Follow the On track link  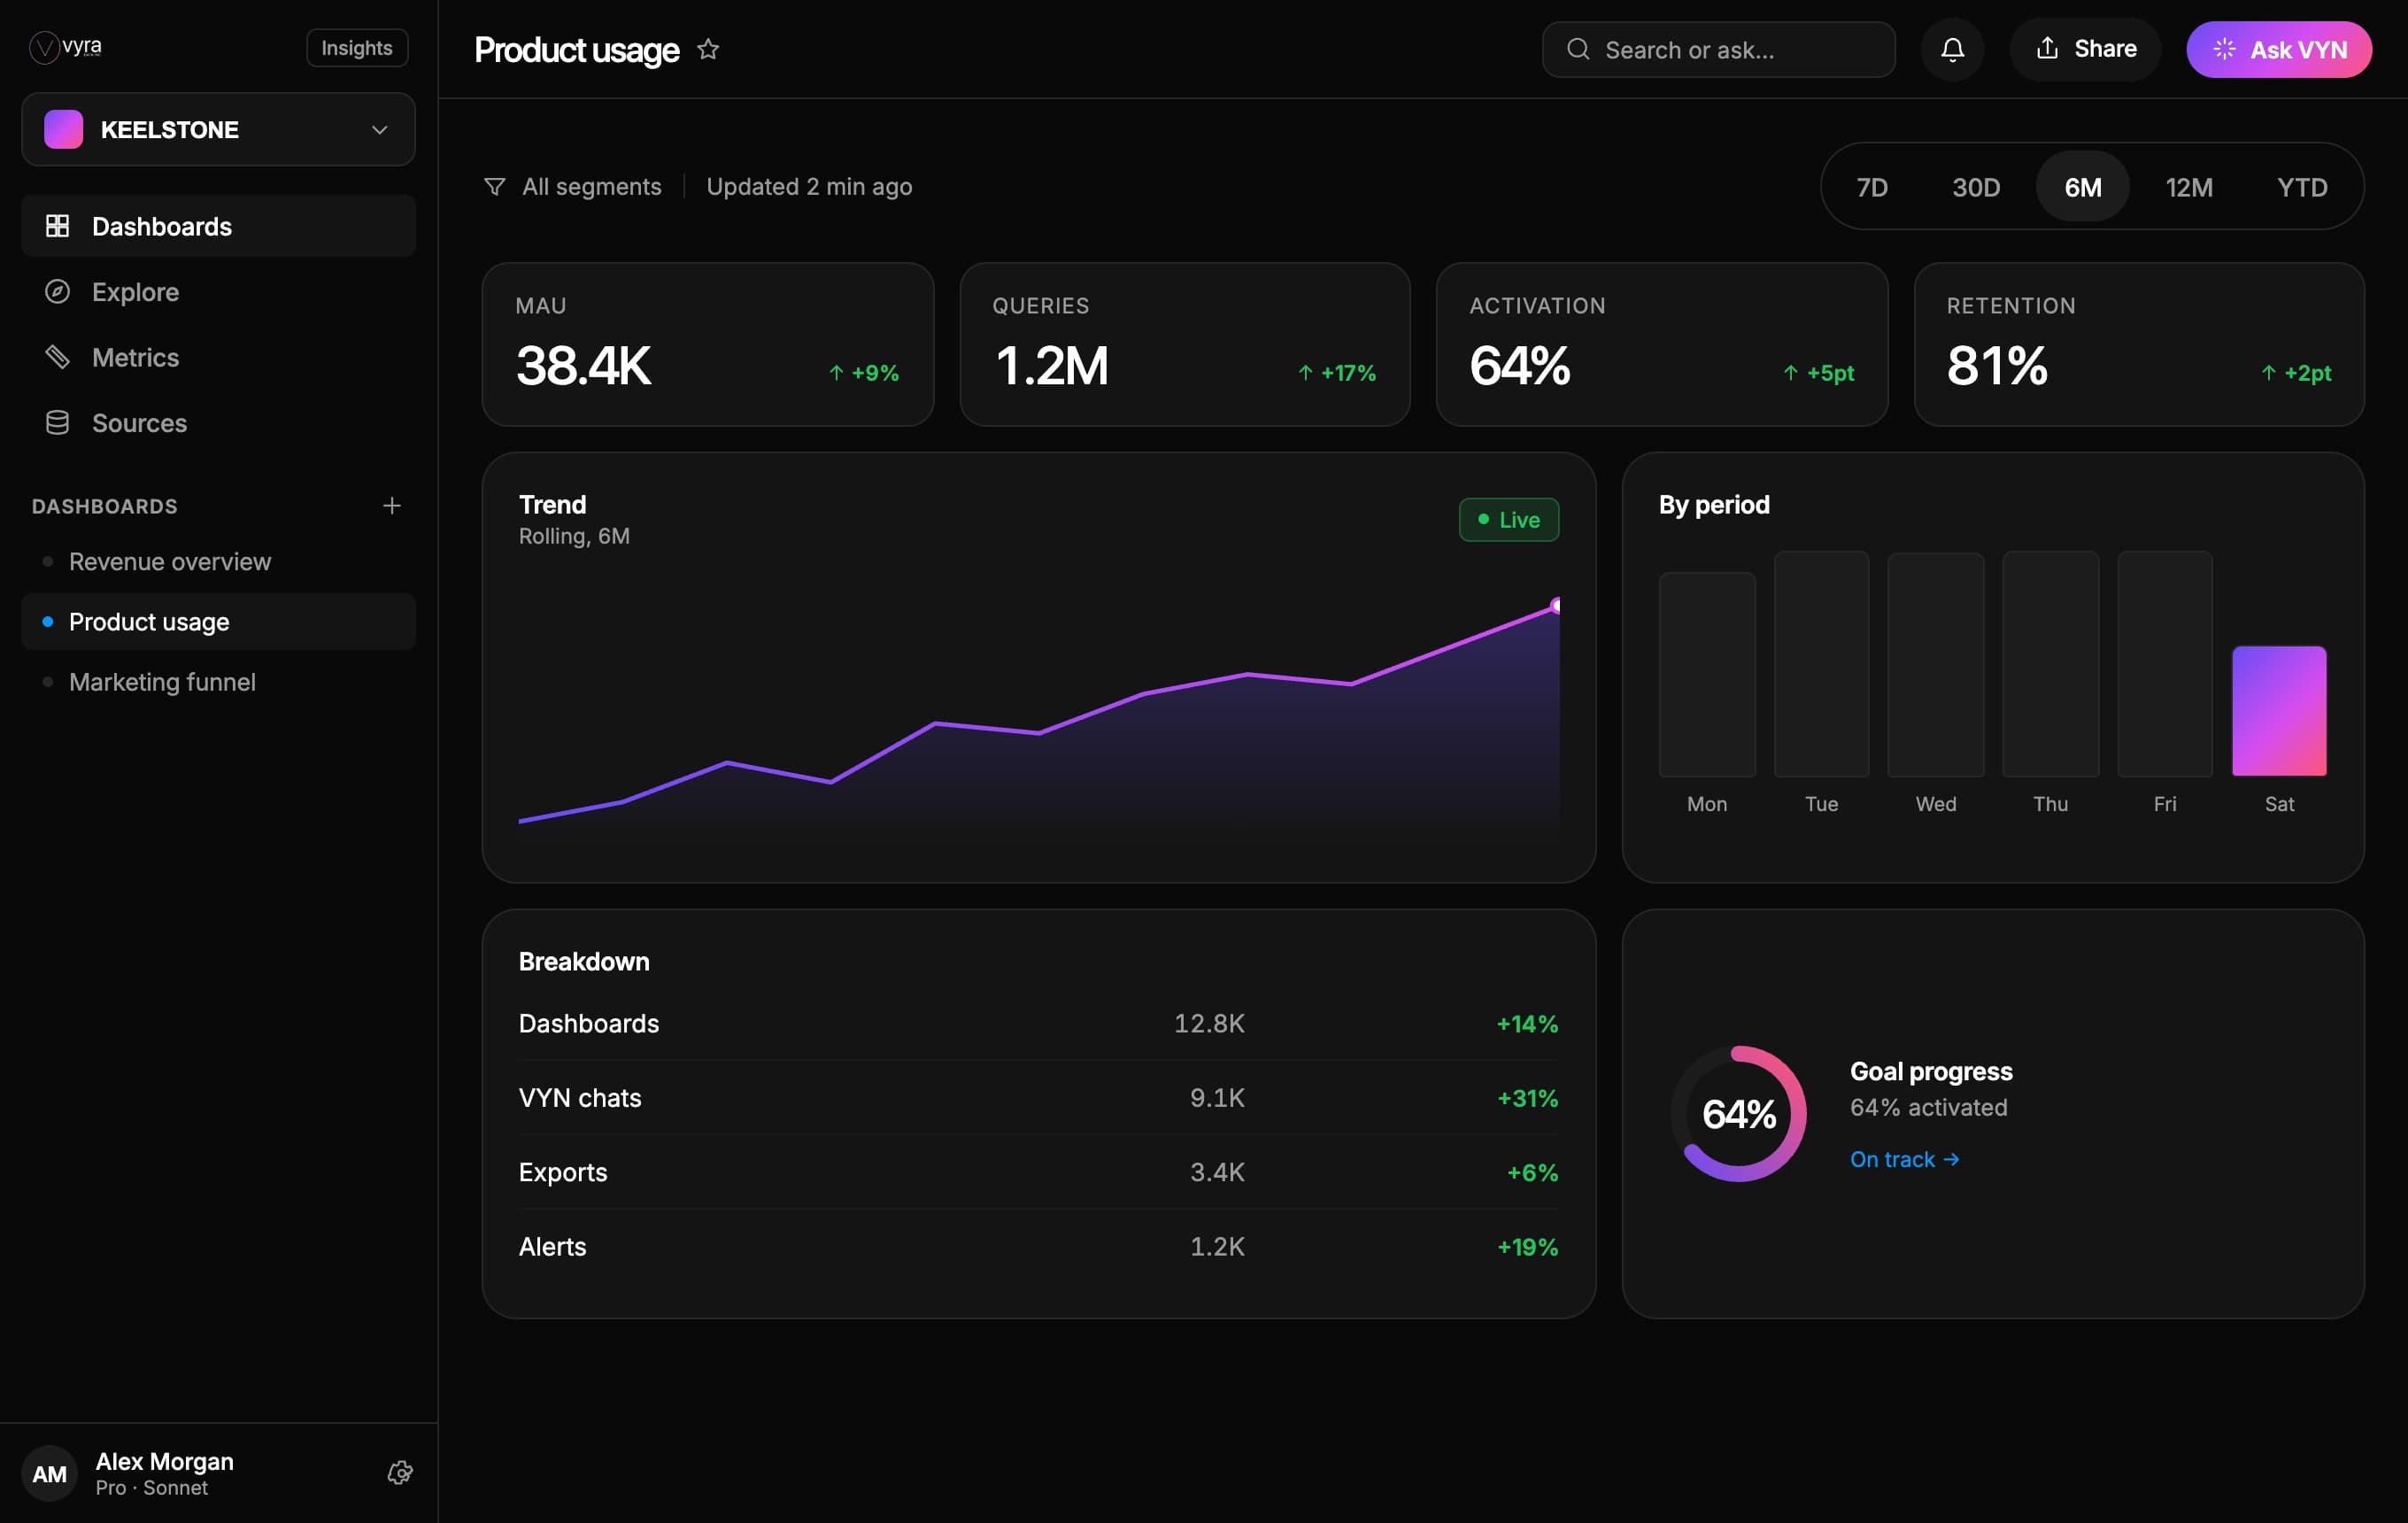[1904, 1159]
